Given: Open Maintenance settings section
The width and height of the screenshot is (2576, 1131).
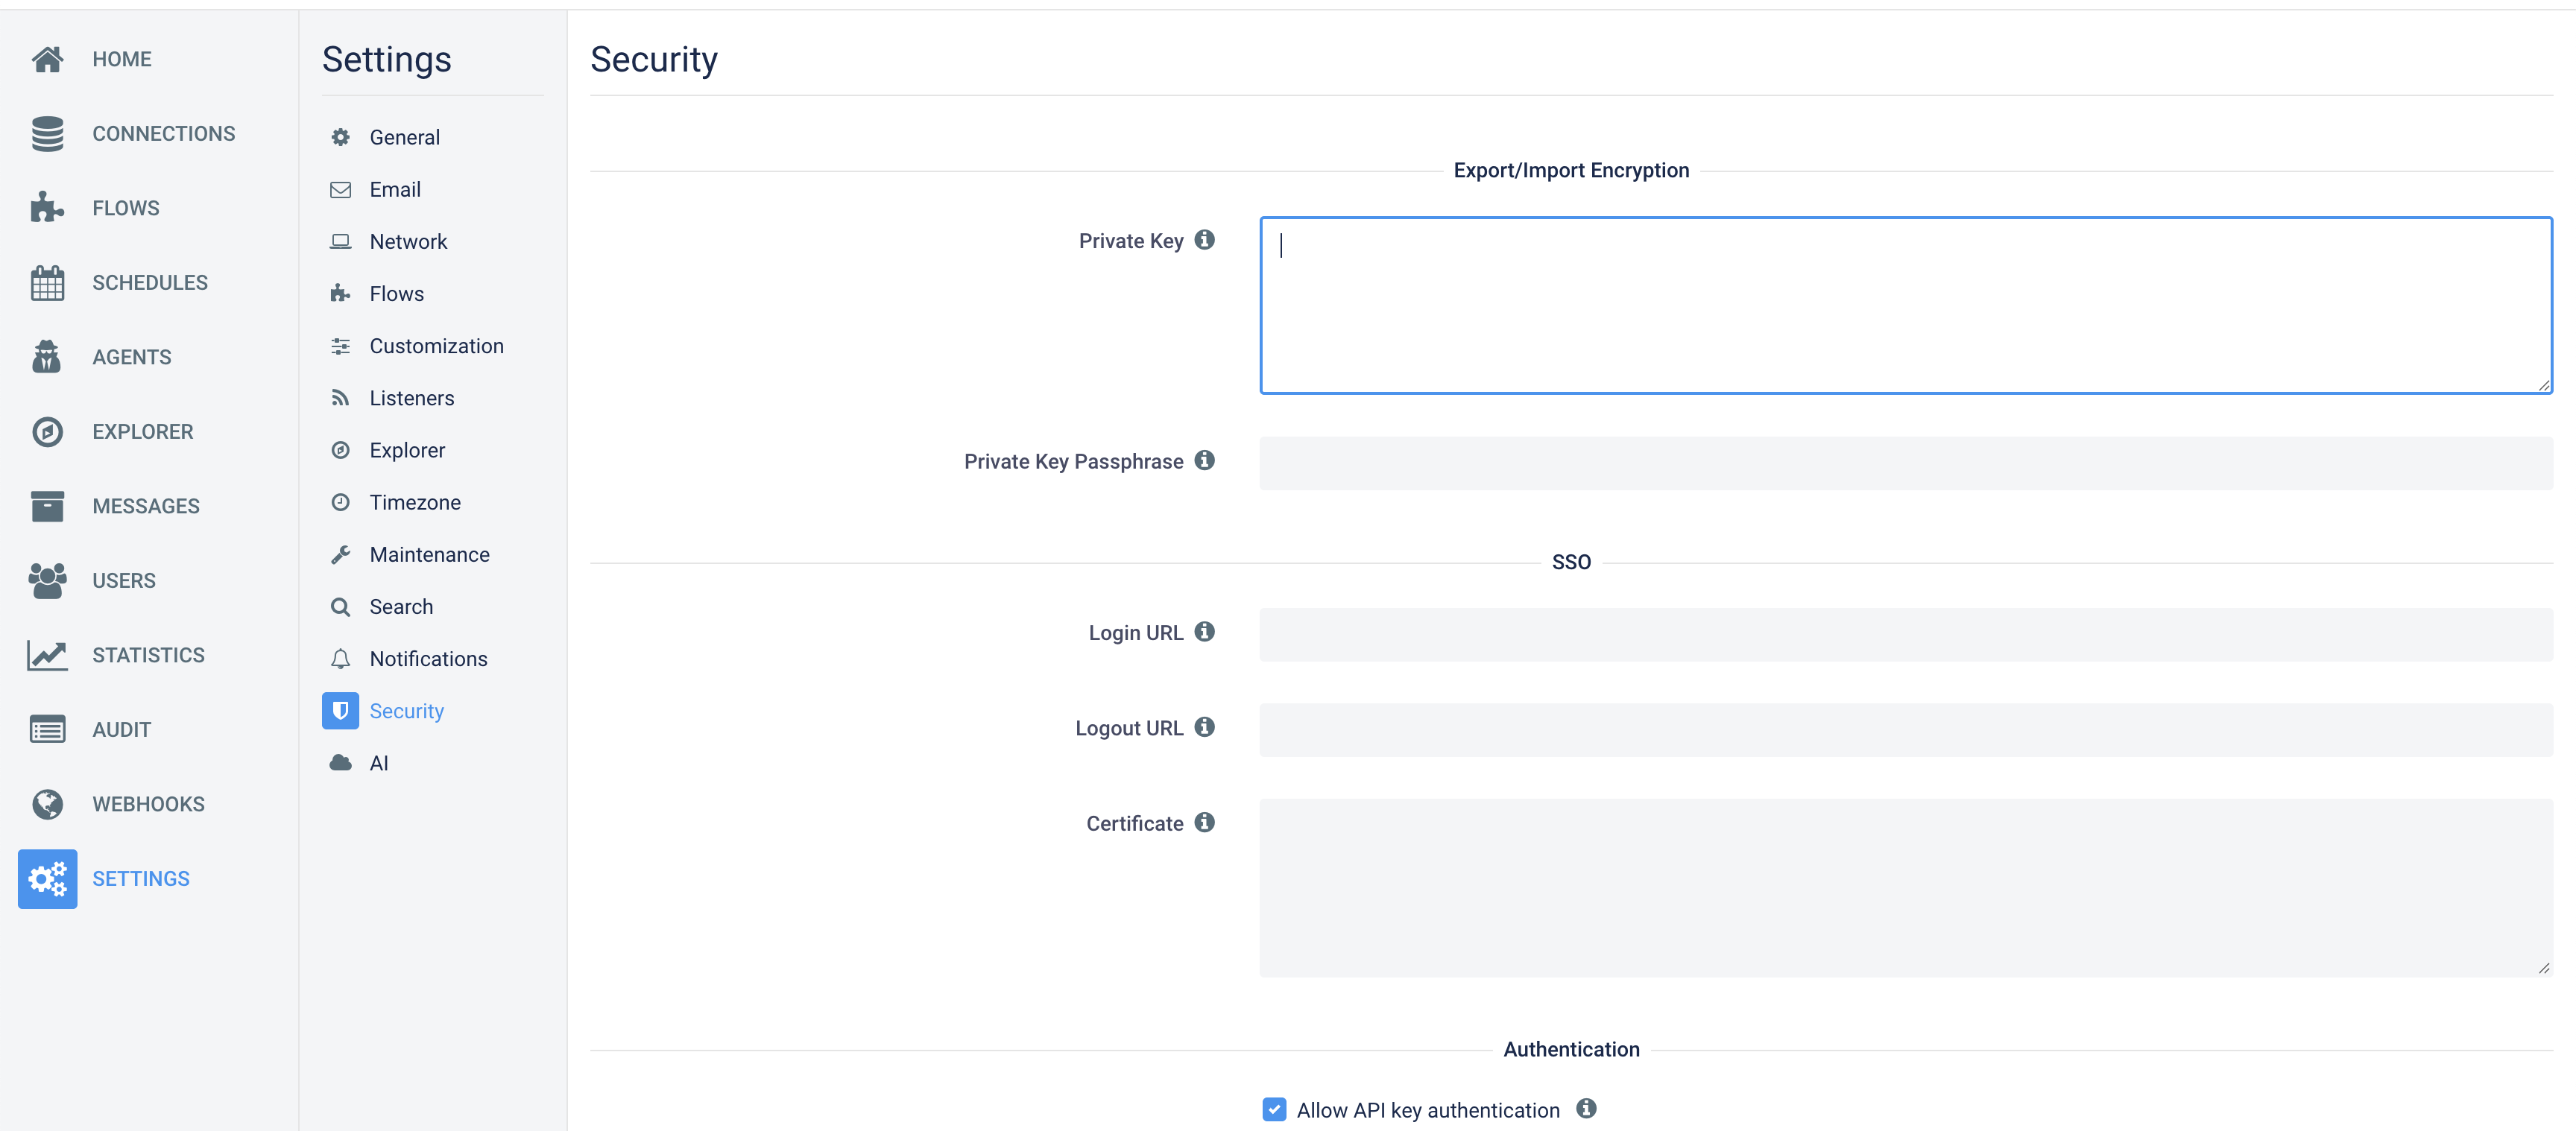Looking at the screenshot, I should coord(429,554).
